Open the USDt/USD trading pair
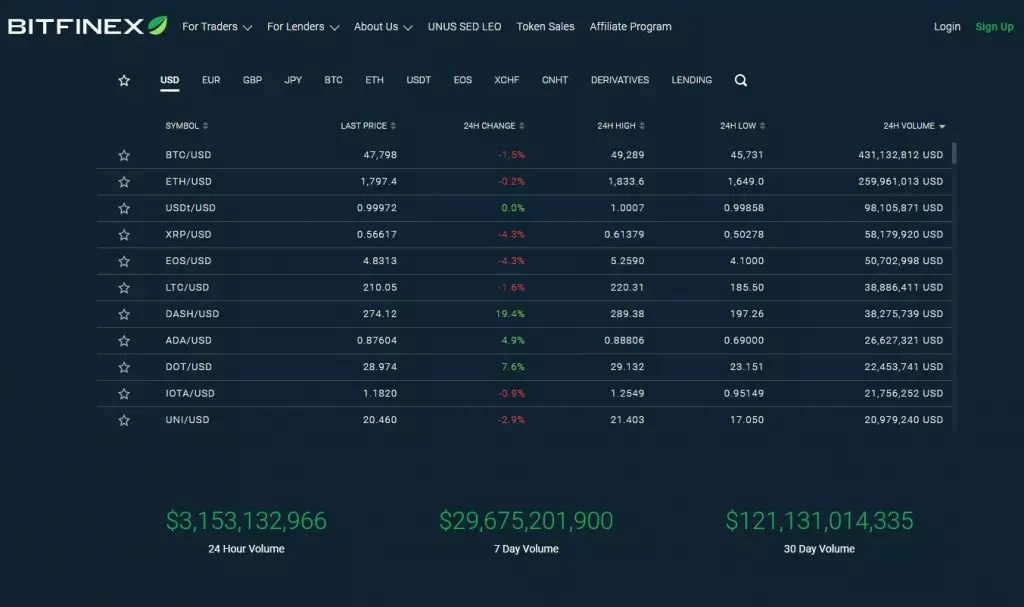Screen dimensions: 1024x607 (x=190, y=208)
